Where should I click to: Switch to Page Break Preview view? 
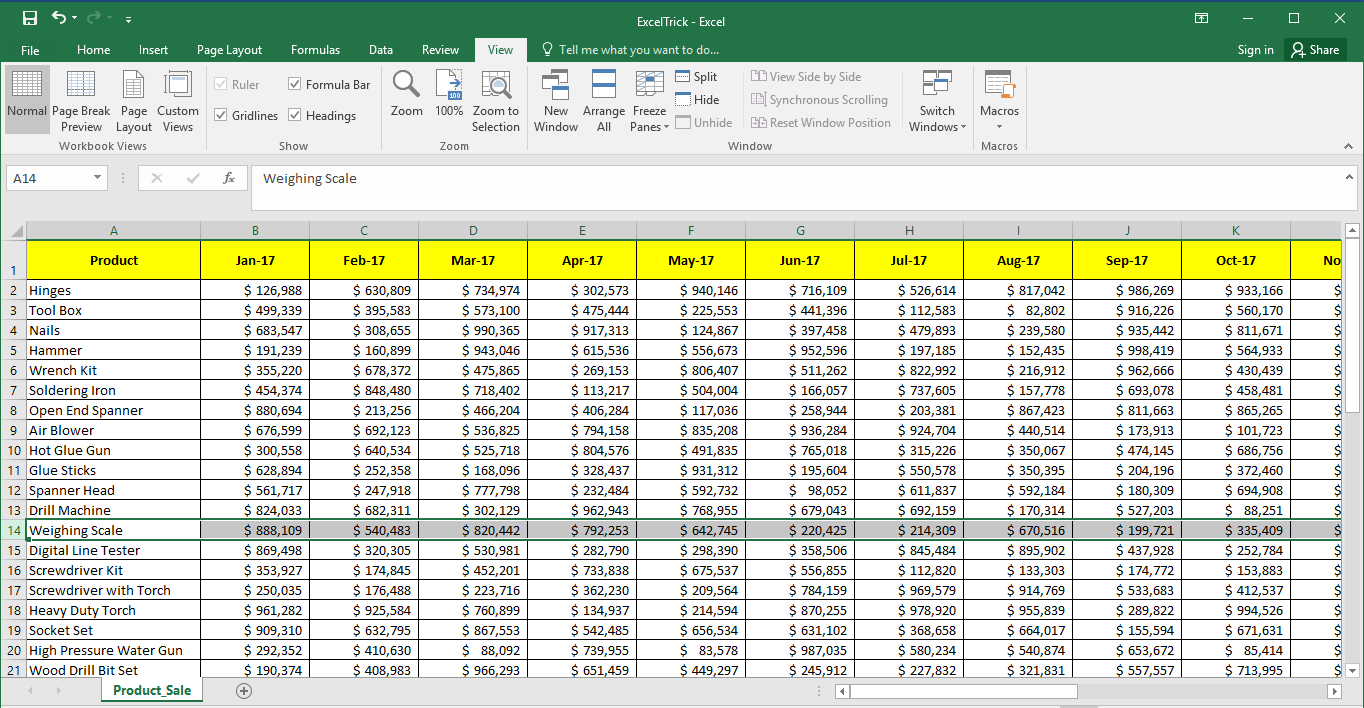[x=81, y=100]
